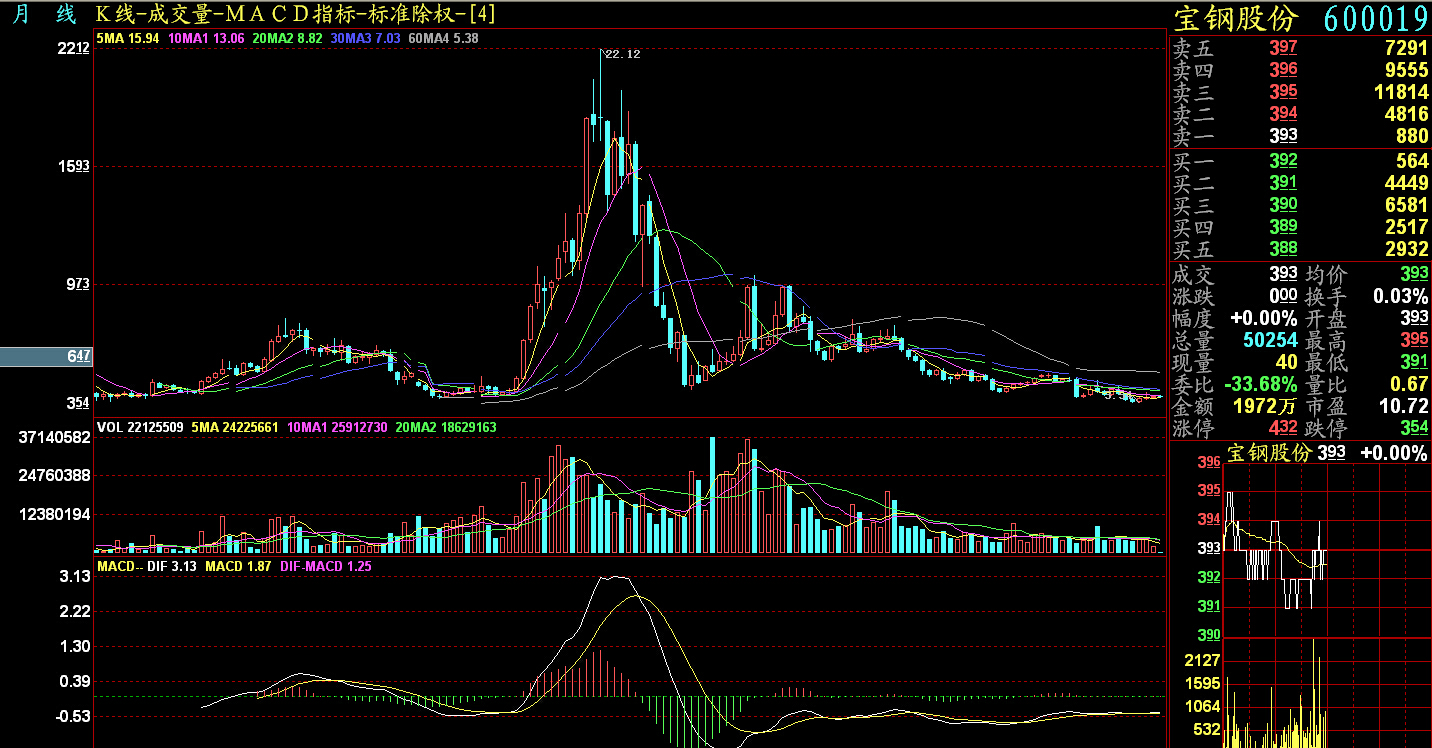Select the 买三 bid row
This screenshot has height=748, width=1432.
pos(1300,205)
